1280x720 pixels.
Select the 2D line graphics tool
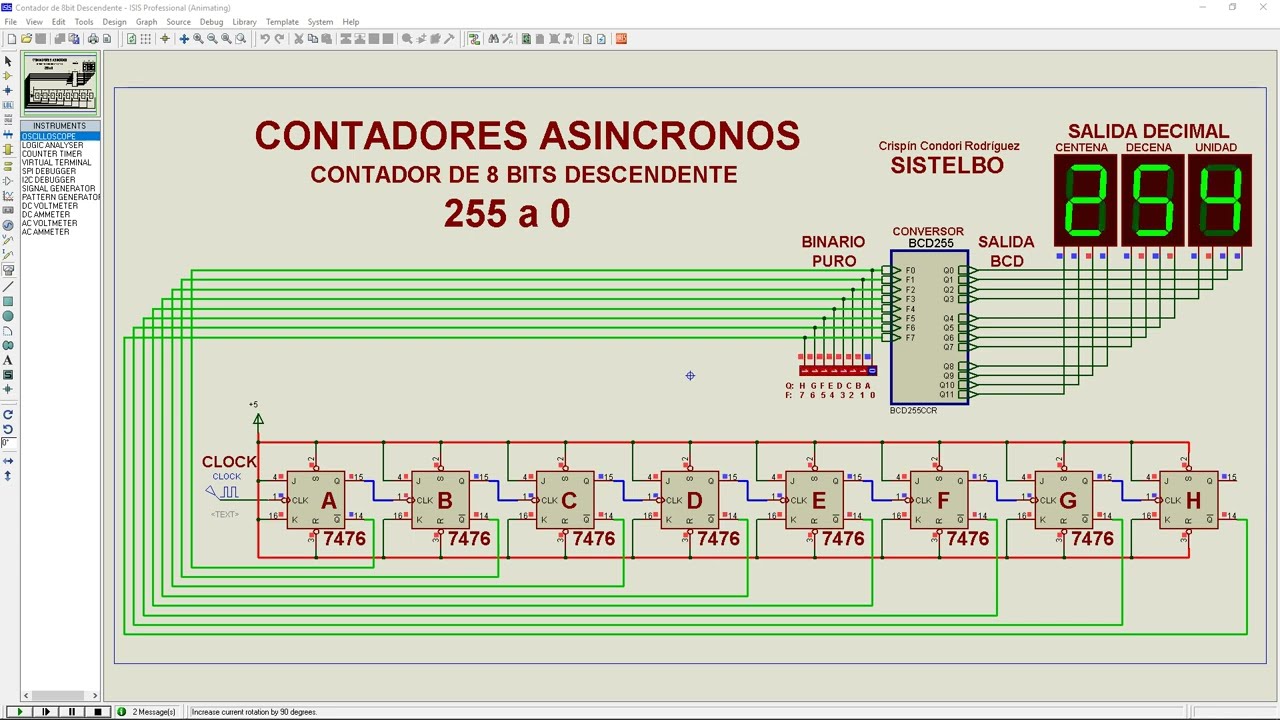(x=8, y=287)
